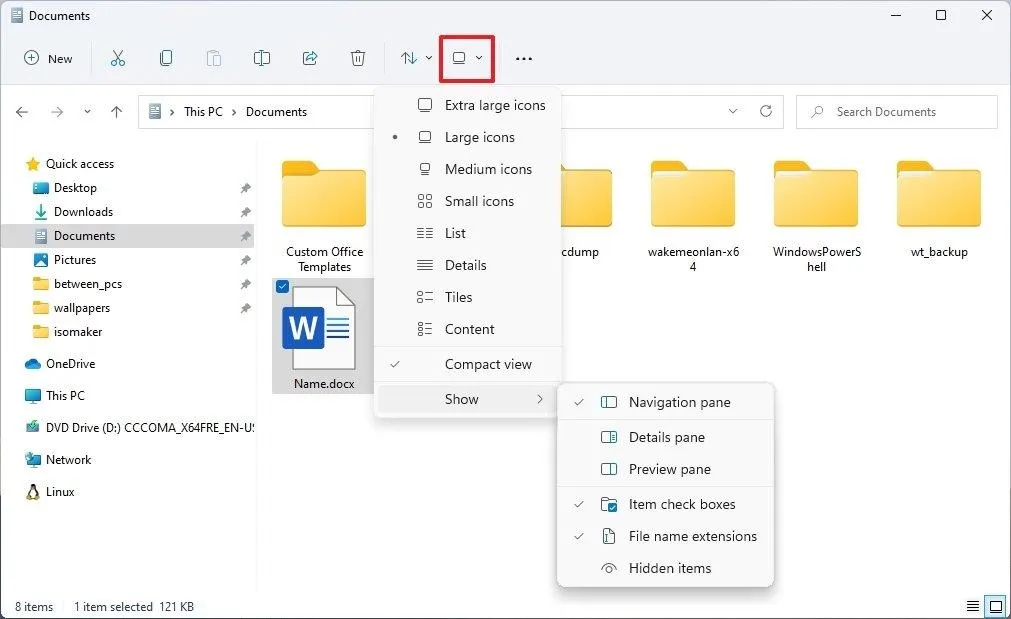Toggle File name extensions option

coord(665,536)
